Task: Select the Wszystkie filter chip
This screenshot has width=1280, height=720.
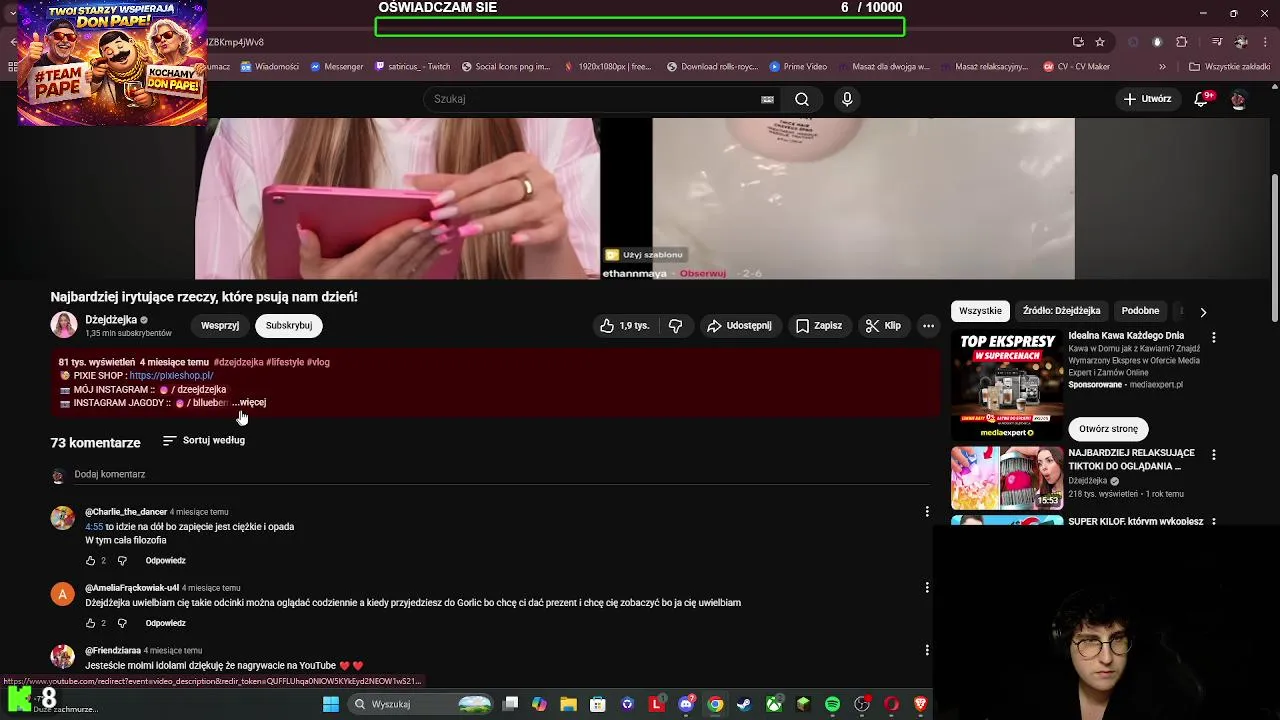Action: click(x=980, y=311)
